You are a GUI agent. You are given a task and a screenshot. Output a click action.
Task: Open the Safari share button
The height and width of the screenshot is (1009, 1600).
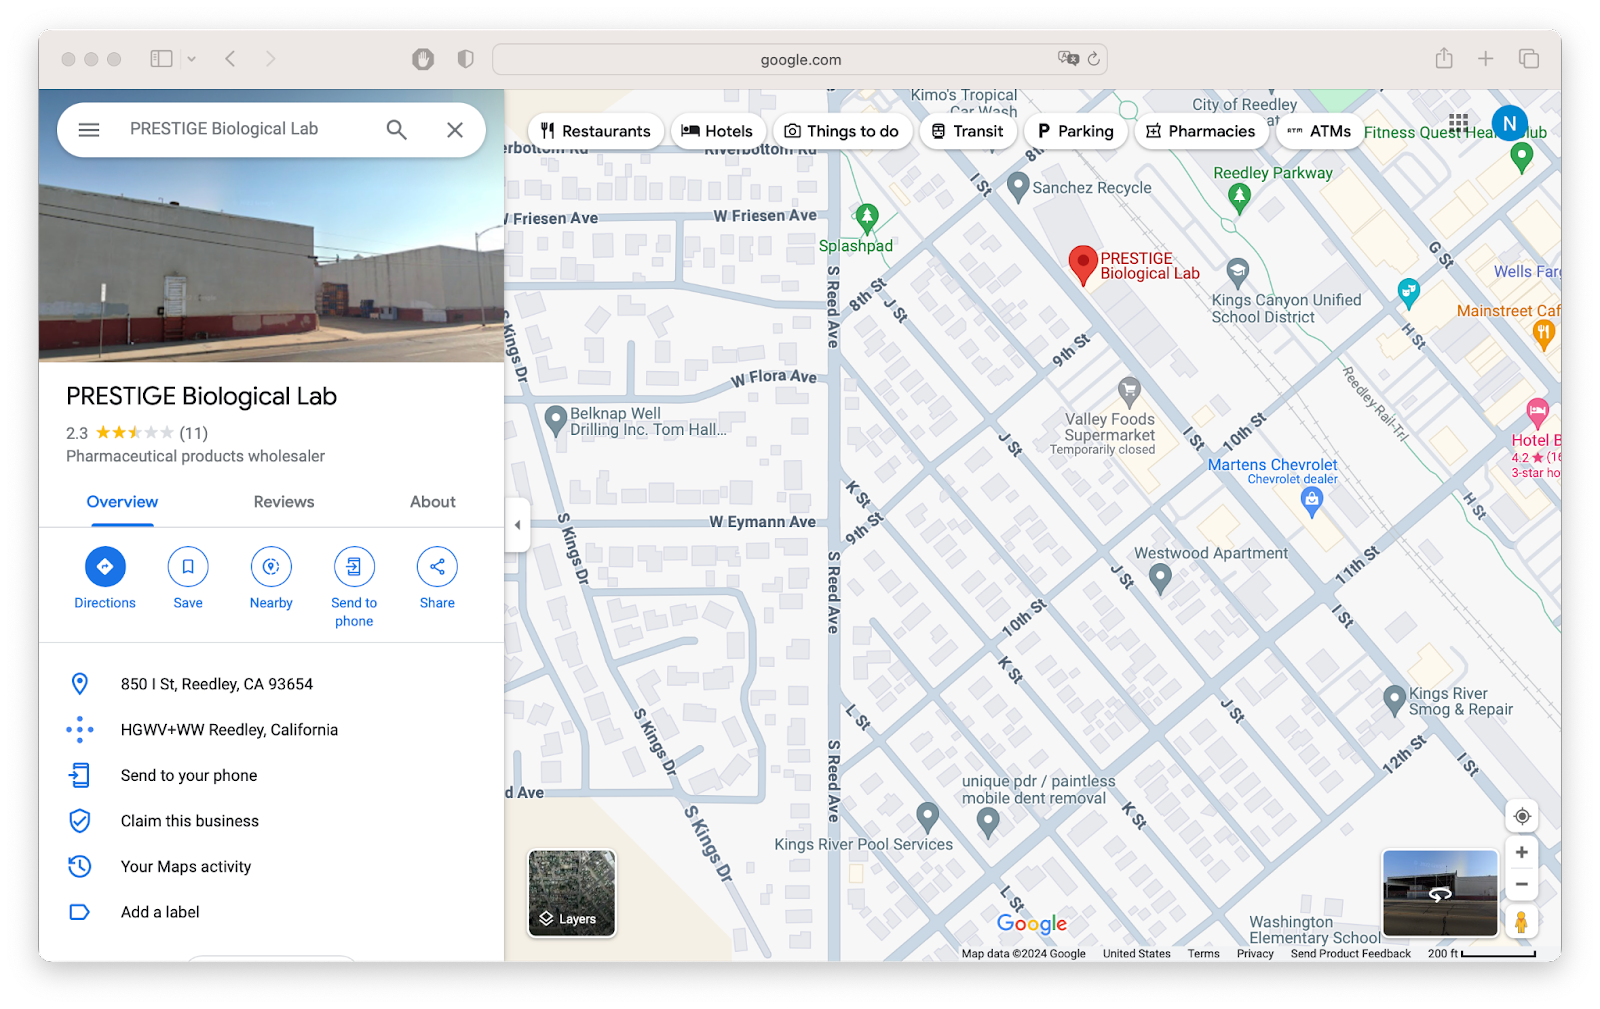[x=1444, y=59]
